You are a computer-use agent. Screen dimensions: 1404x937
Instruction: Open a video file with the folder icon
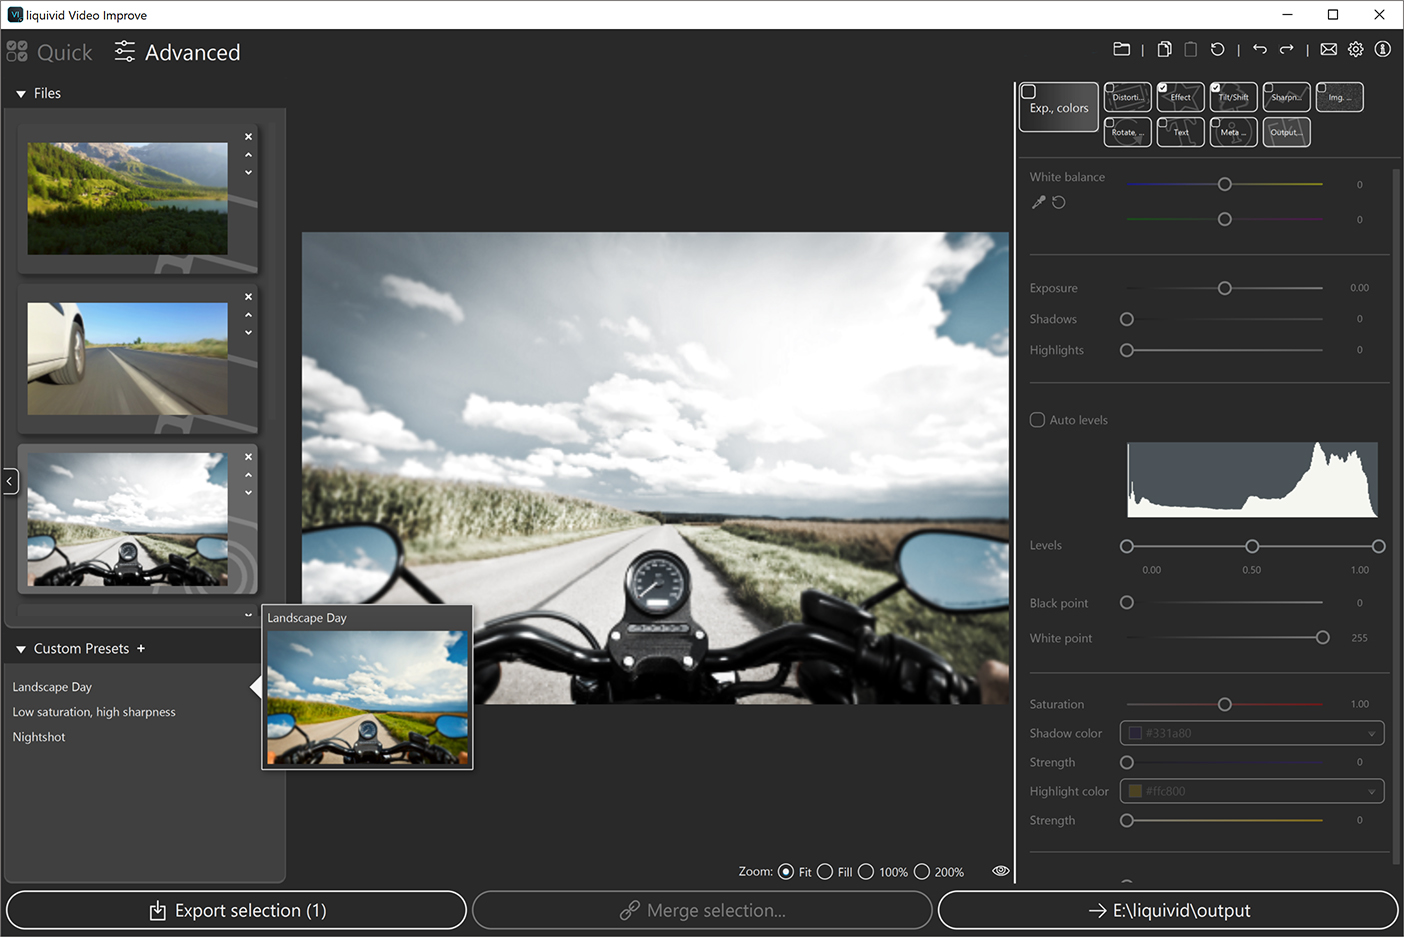tap(1121, 48)
